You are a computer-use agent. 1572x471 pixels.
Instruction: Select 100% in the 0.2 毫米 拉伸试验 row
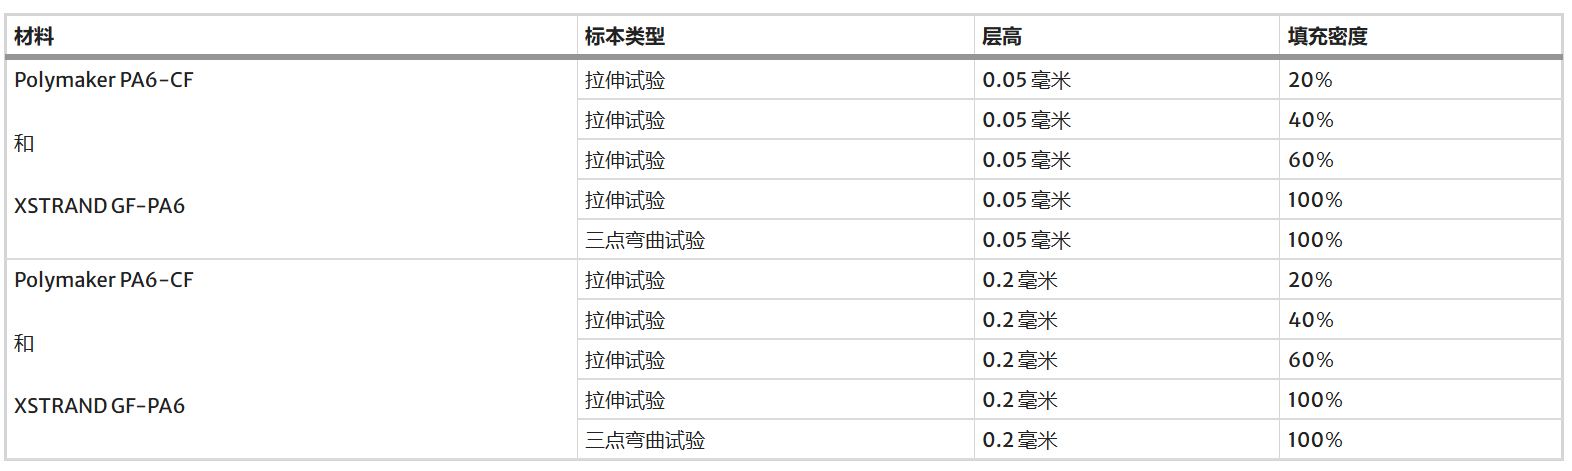point(1315,400)
